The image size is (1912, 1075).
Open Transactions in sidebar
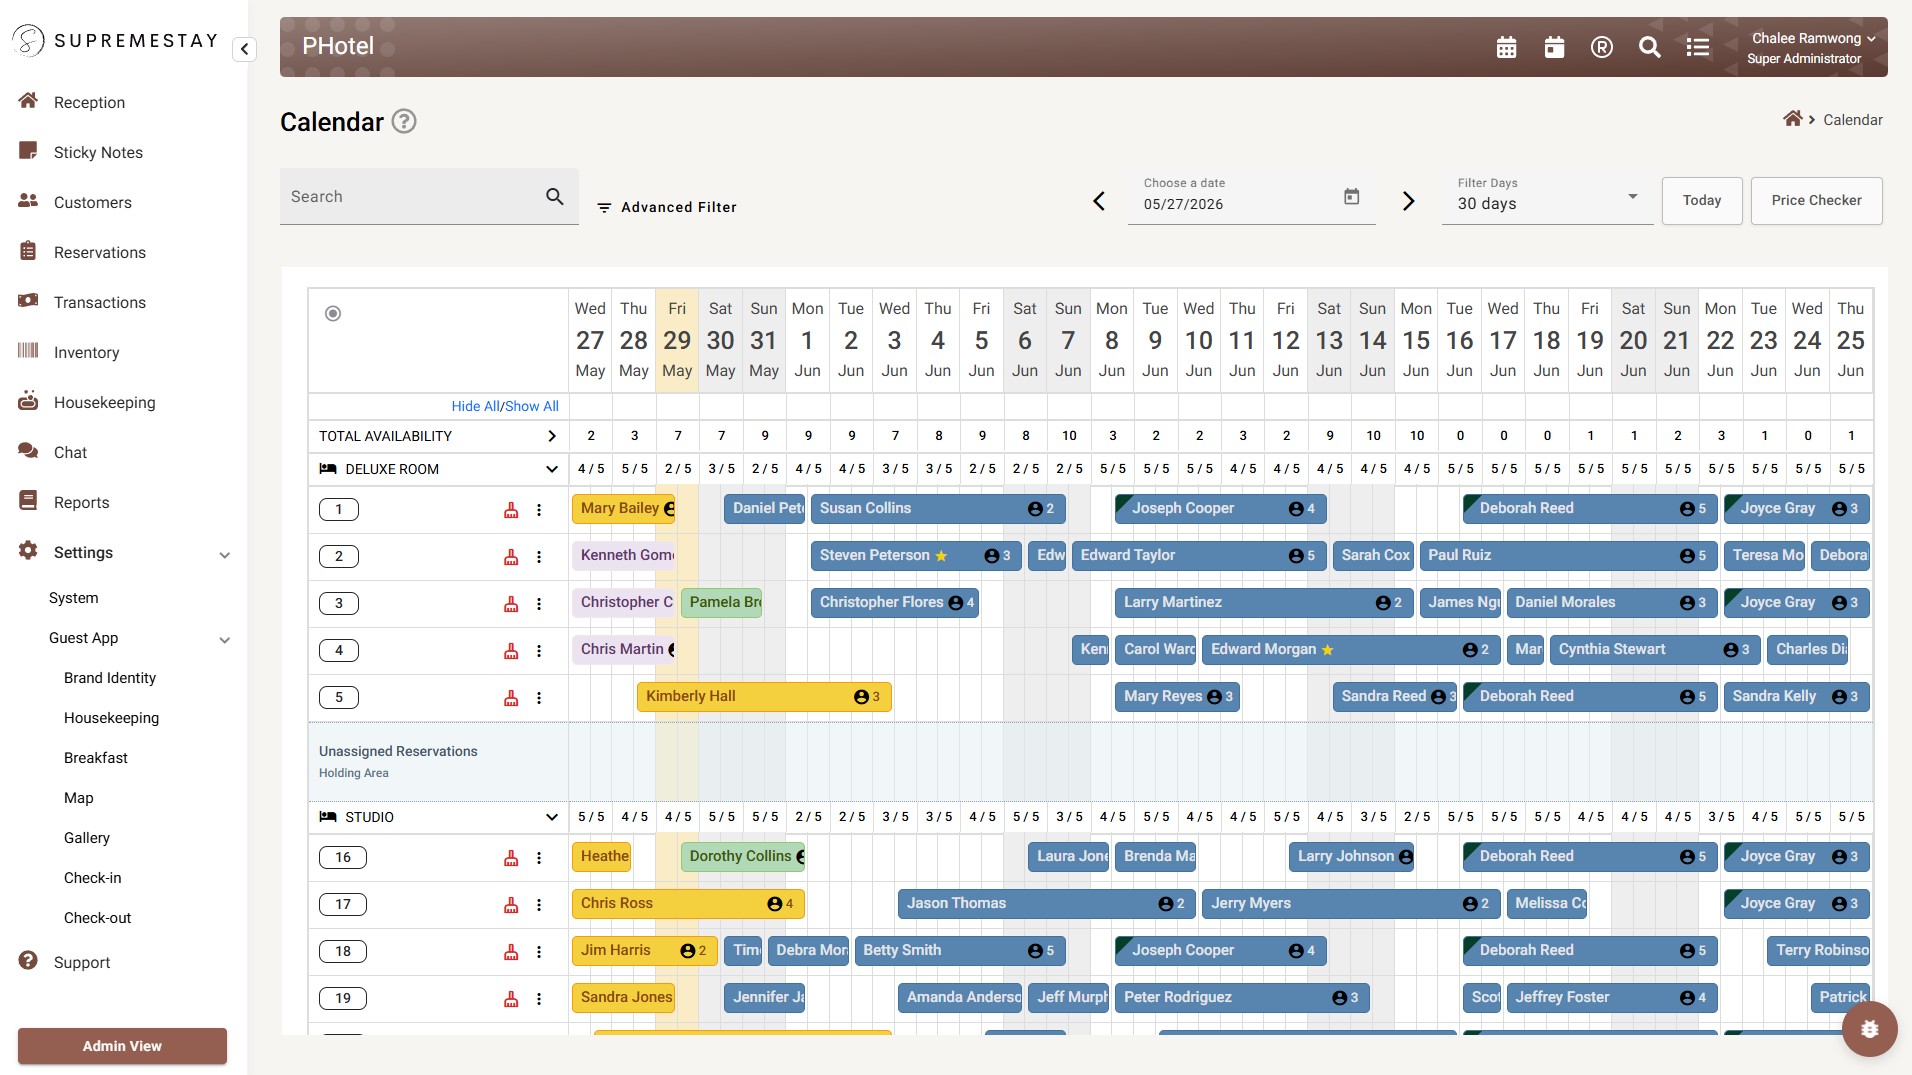click(x=99, y=302)
